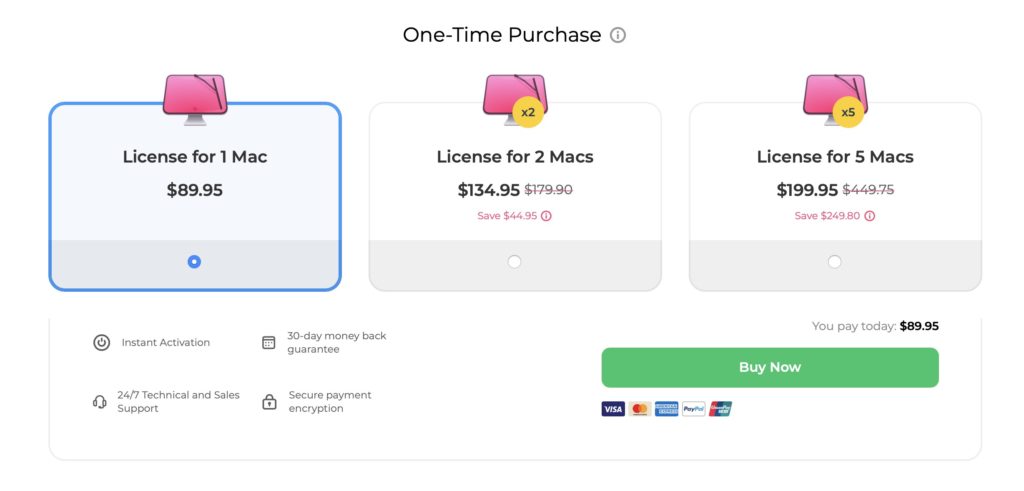
Task: Click the 30-day money back calendar icon
Action: tap(268, 343)
